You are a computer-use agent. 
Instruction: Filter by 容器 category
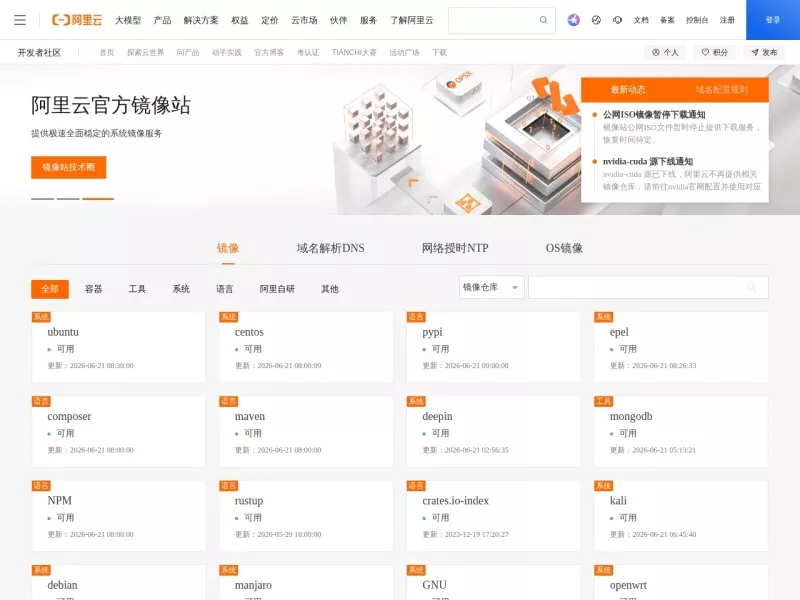pos(93,289)
